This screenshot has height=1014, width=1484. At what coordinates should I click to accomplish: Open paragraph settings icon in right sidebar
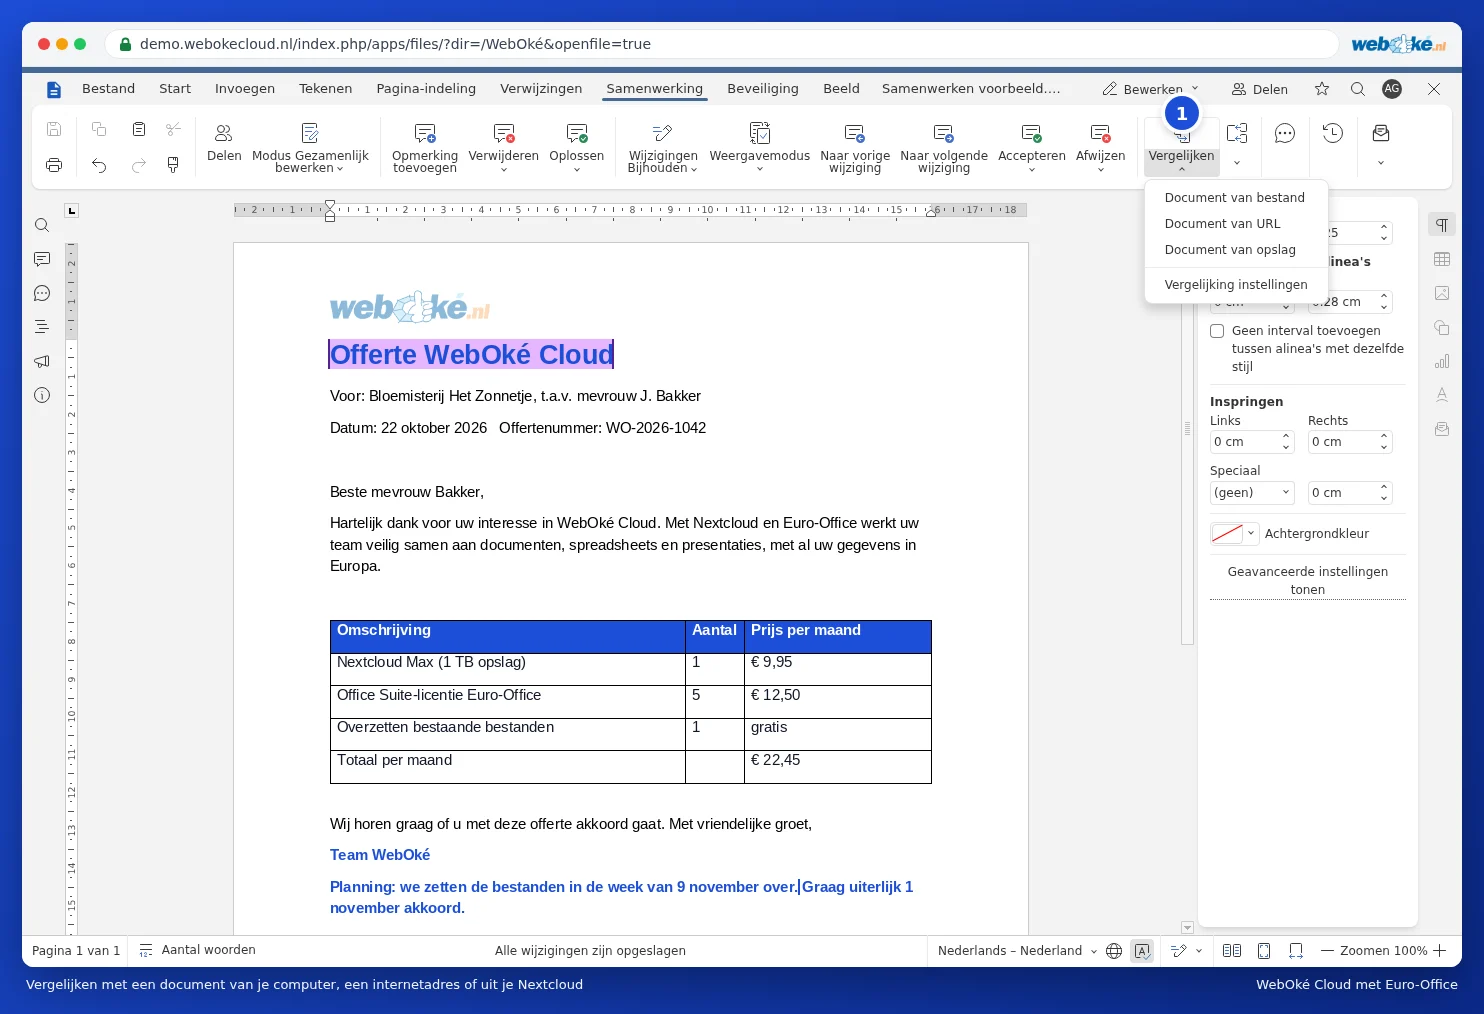click(1442, 225)
